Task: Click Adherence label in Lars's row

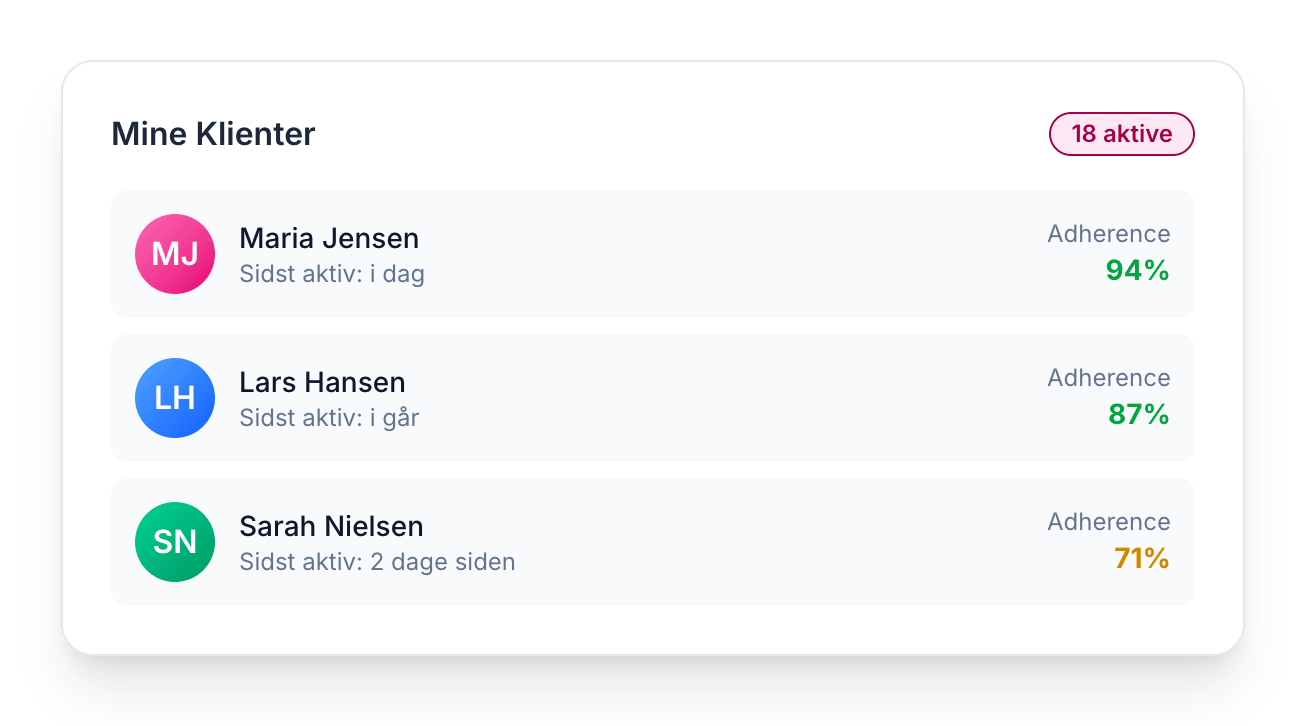Action: click(1108, 378)
